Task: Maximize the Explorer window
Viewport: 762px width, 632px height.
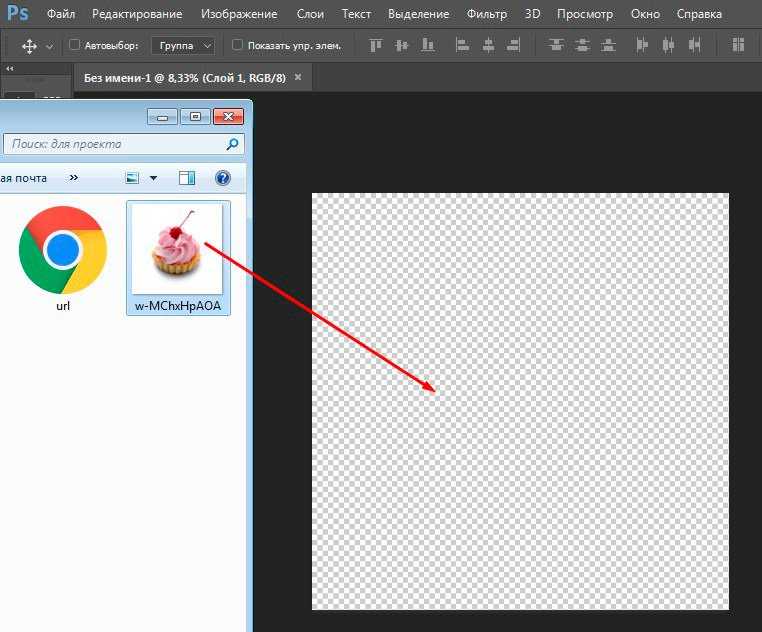Action: click(x=195, y=117)
